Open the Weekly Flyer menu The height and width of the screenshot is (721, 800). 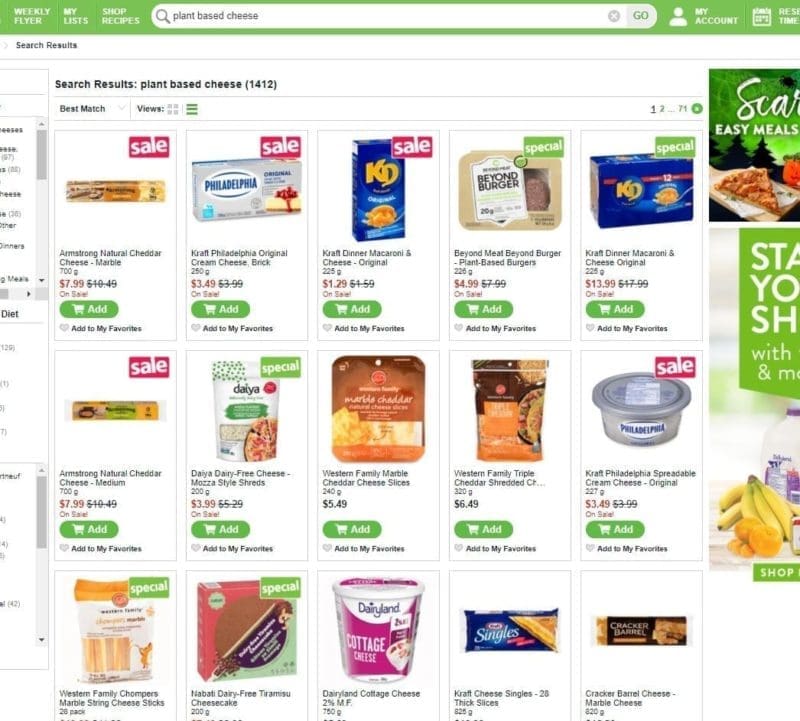click(x=32, y=16)
